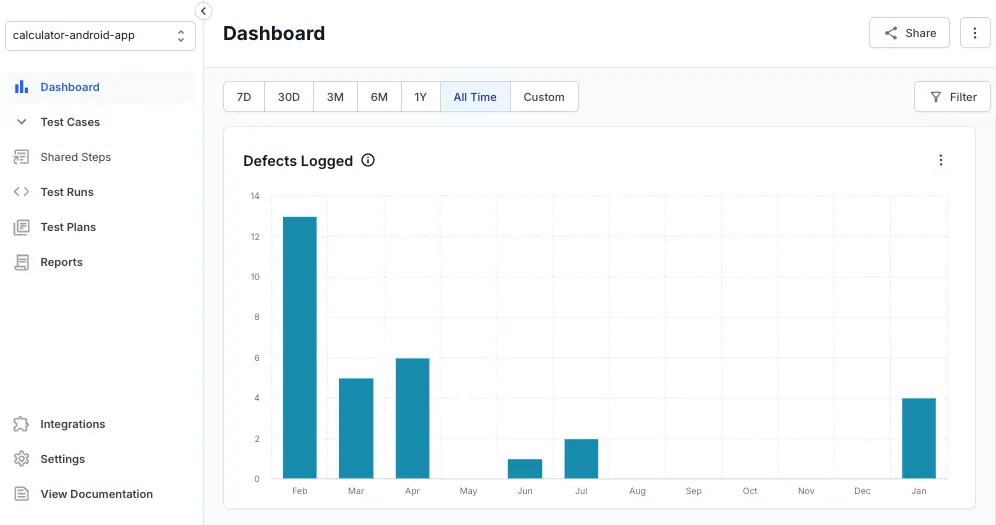Screen dimensions: 996x525
Task: Click the info icon beside Defects Logged
Action: pyautogui.click(x=368, y=160)
